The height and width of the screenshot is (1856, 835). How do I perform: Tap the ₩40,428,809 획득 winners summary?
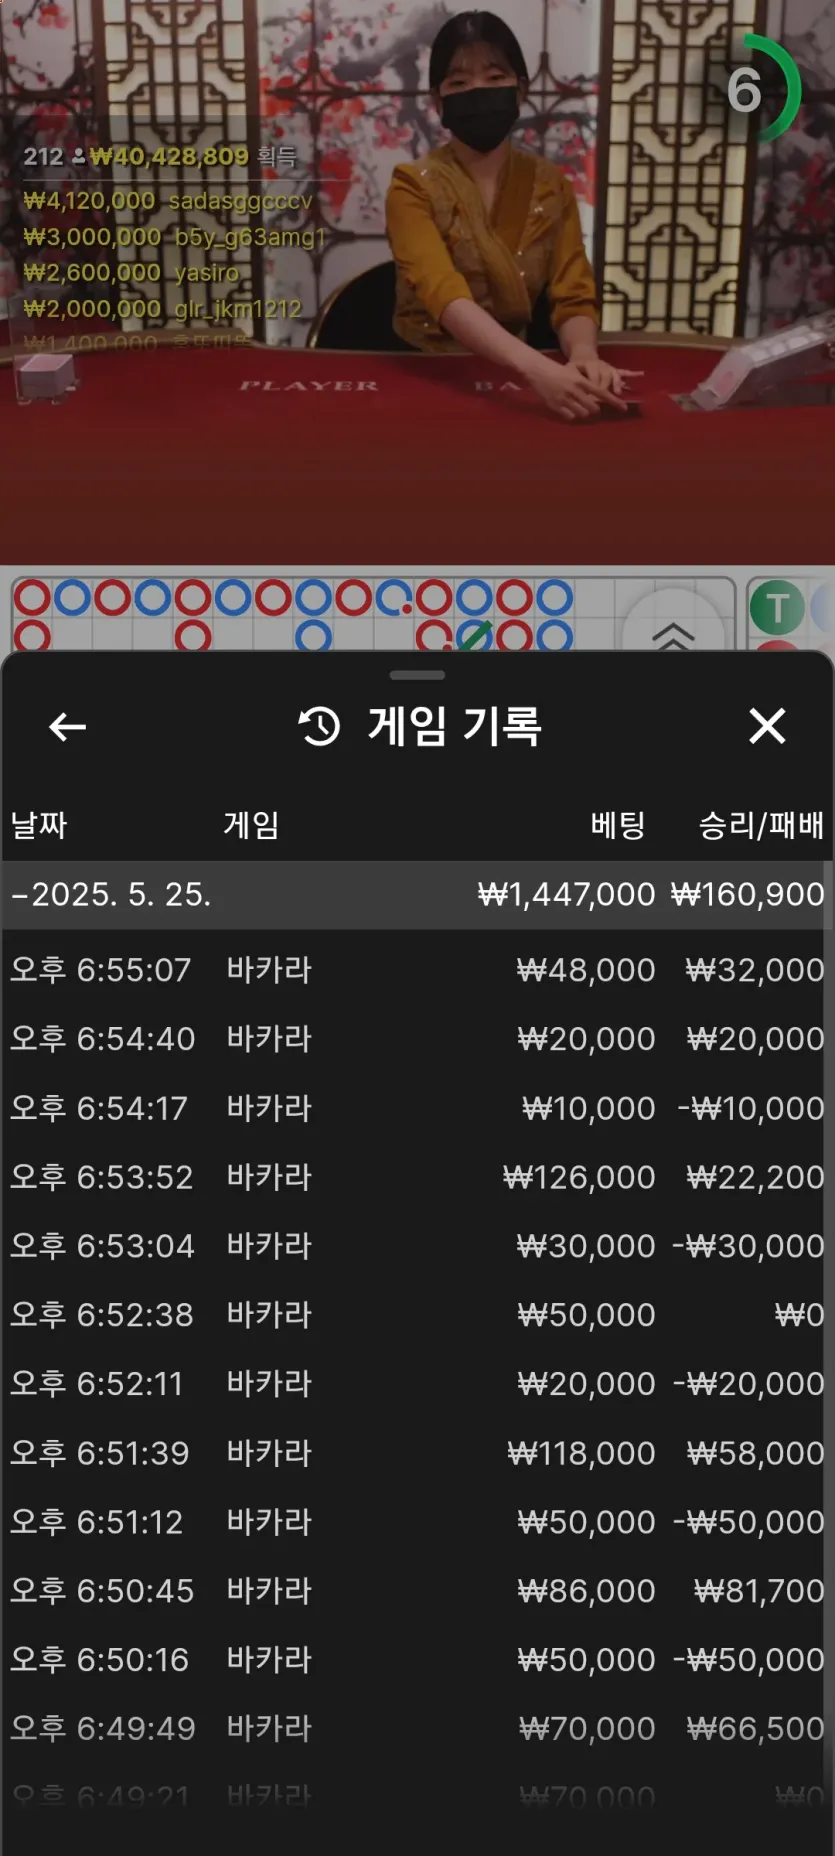[160, 156]
